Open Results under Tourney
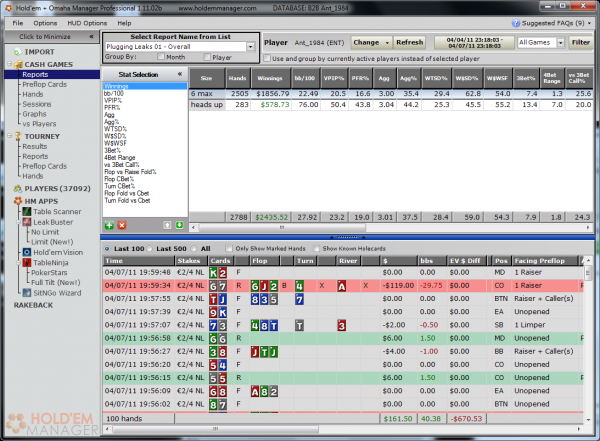The height and width of the screenshot is (441, 600). [x=34, y=146]
